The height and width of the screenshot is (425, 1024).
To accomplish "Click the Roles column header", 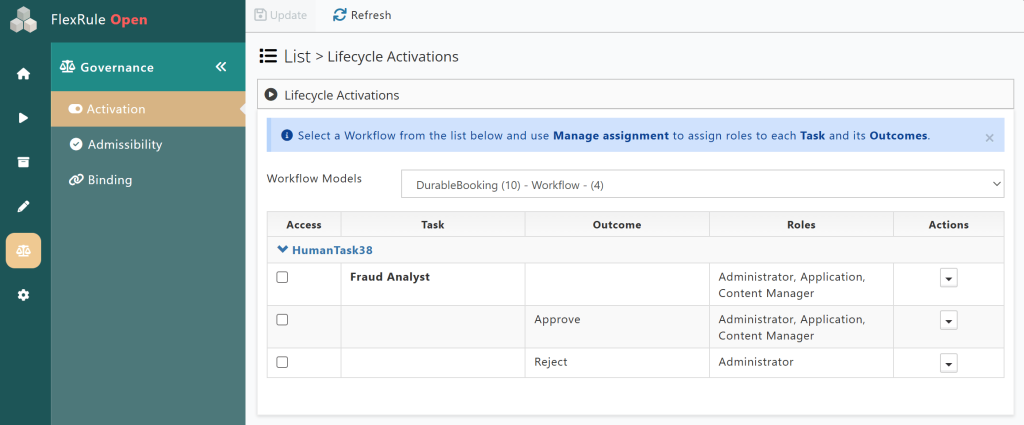I will click(801, 225).
